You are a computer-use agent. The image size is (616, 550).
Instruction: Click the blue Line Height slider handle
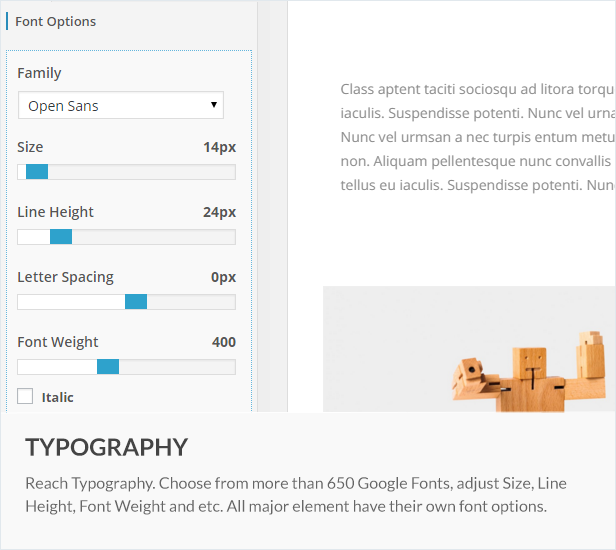pos(61,237)
